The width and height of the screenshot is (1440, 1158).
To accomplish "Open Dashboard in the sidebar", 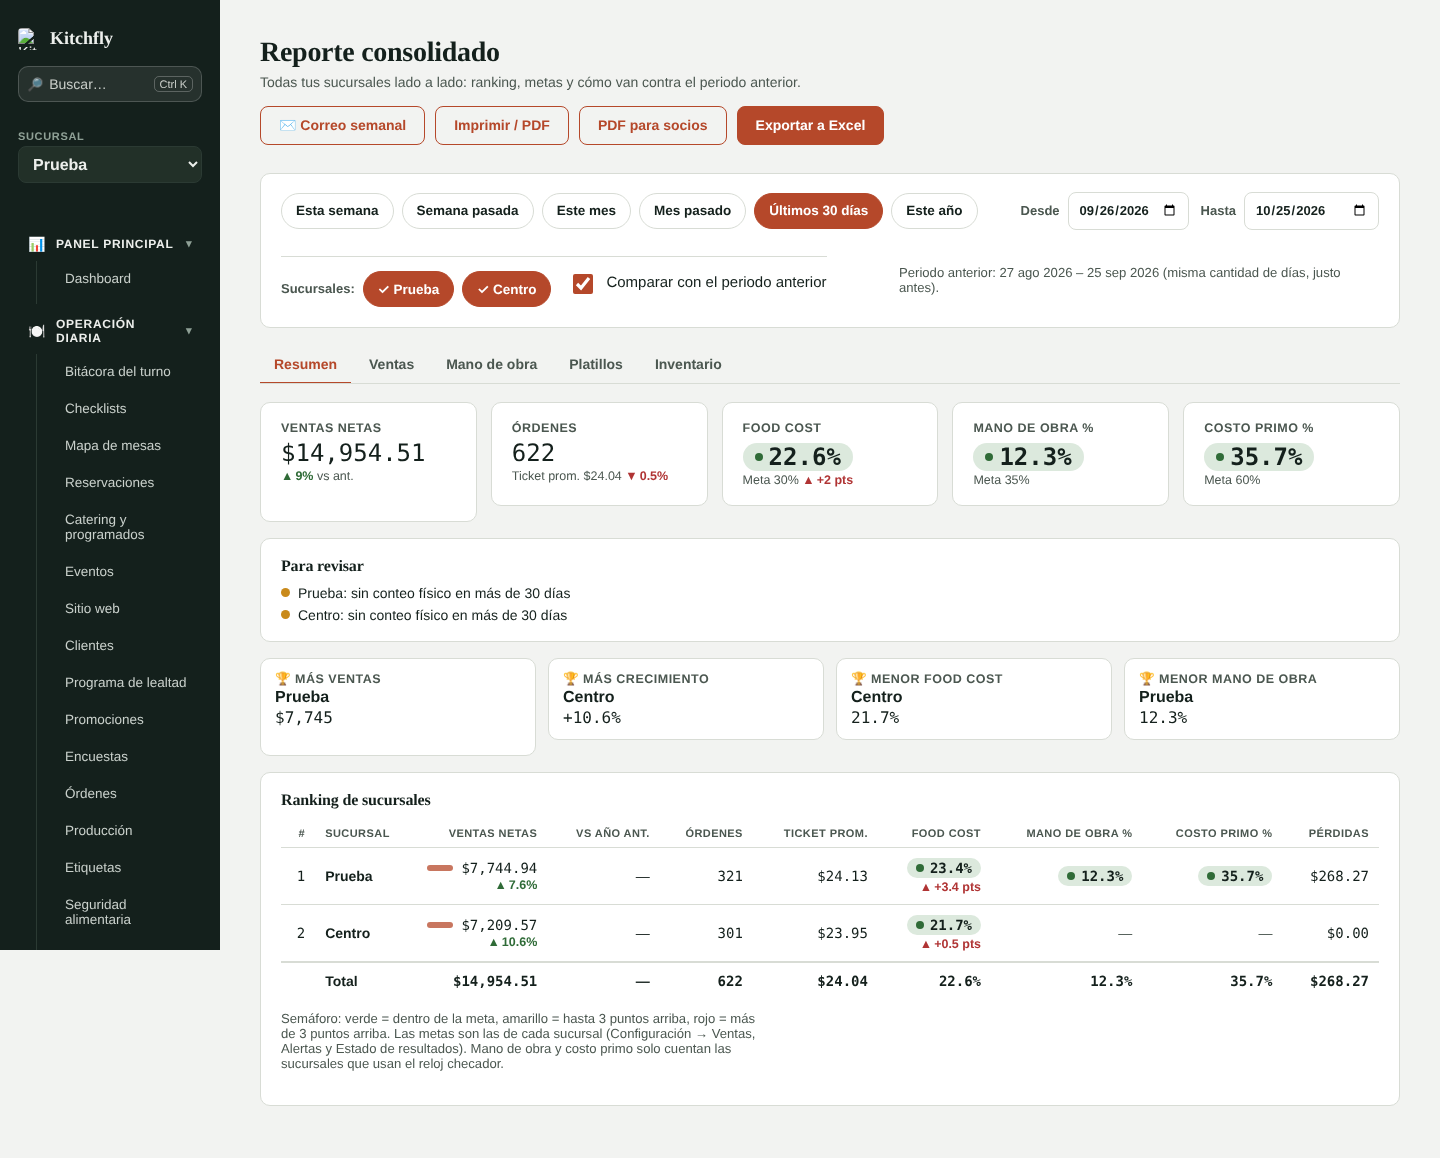I will (98, 279).
